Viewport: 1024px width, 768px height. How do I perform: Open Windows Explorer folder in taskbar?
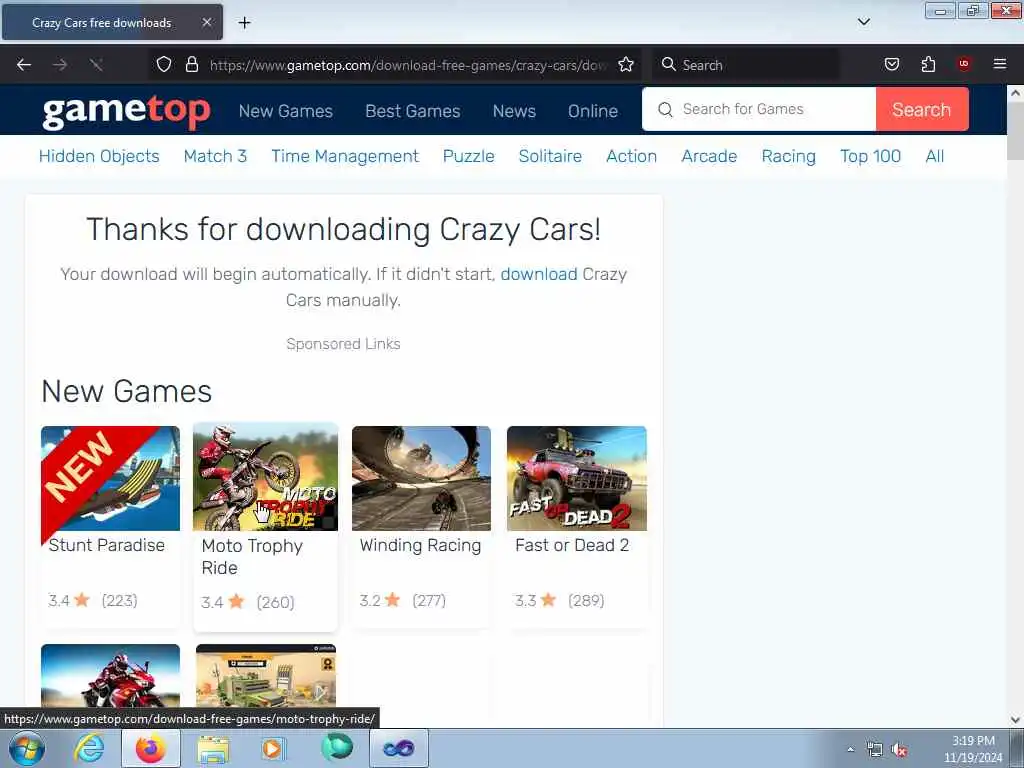click(213, 748)
